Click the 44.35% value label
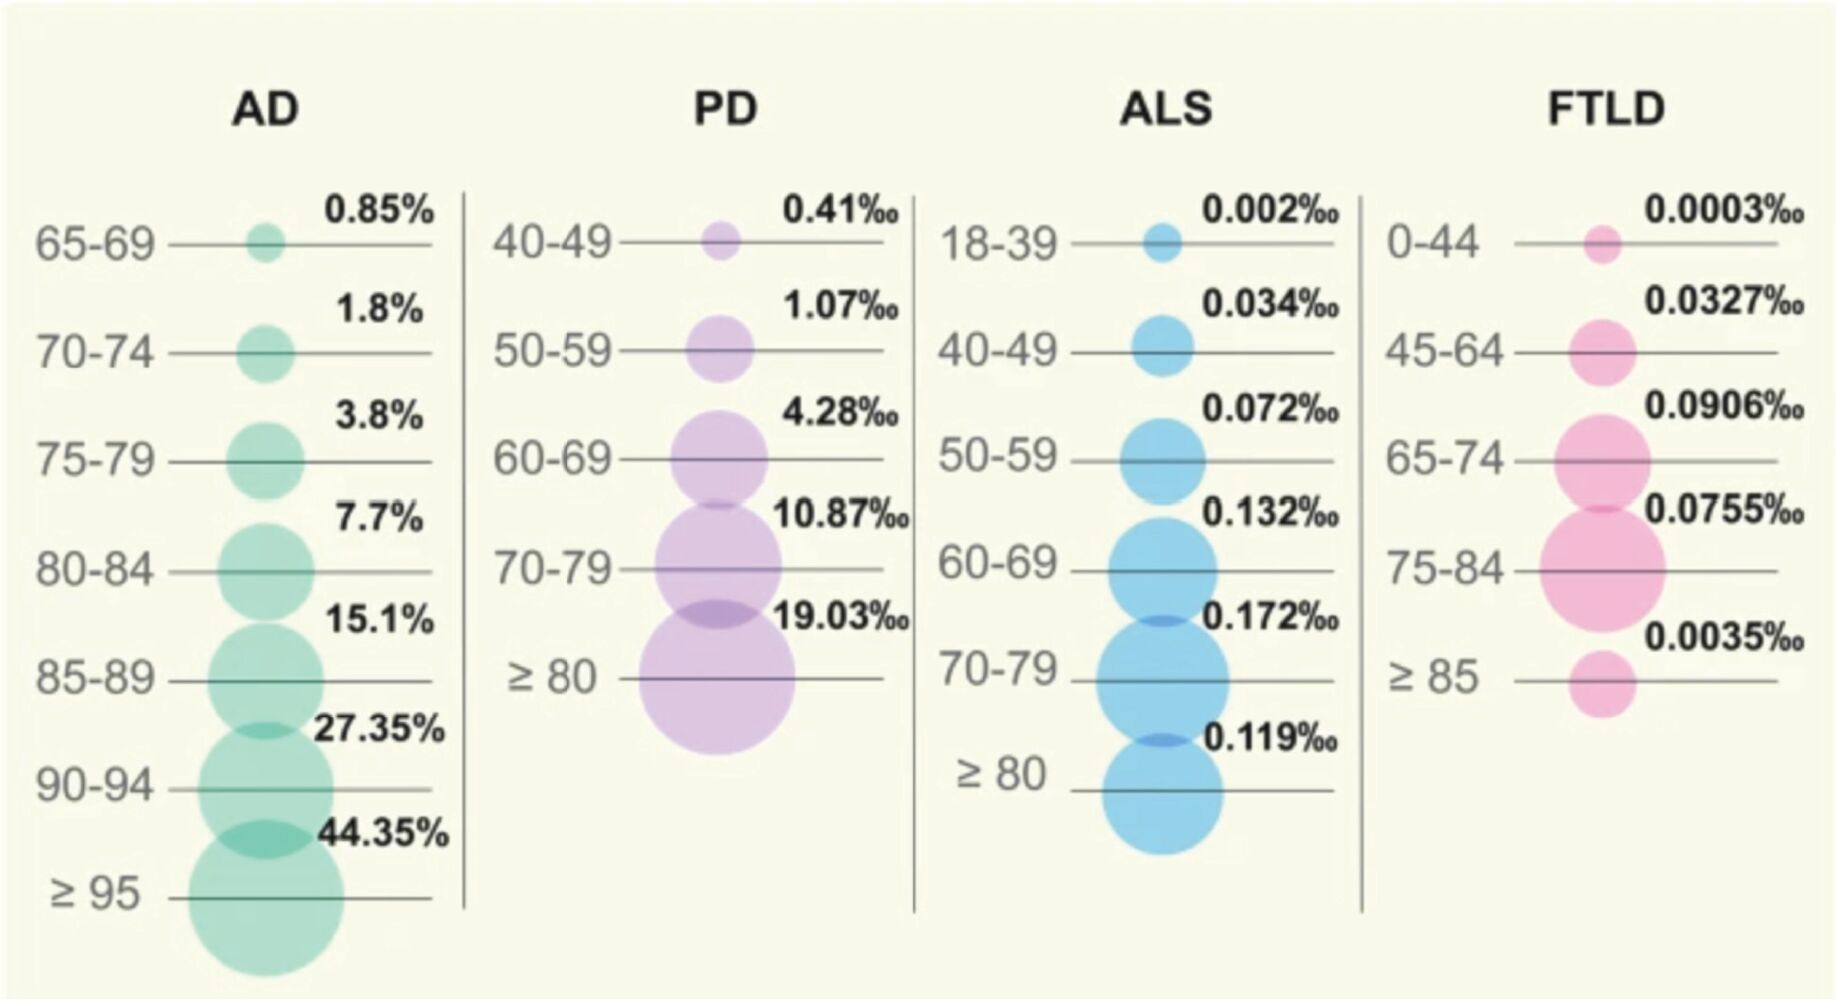Image resolution: width=1837 pixels, height=1000 pixels. (x=383, y=832)
